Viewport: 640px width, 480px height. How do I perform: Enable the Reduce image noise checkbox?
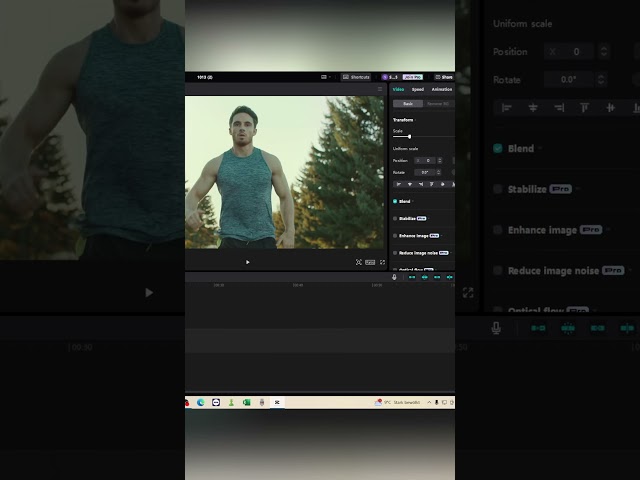(395, 253)
